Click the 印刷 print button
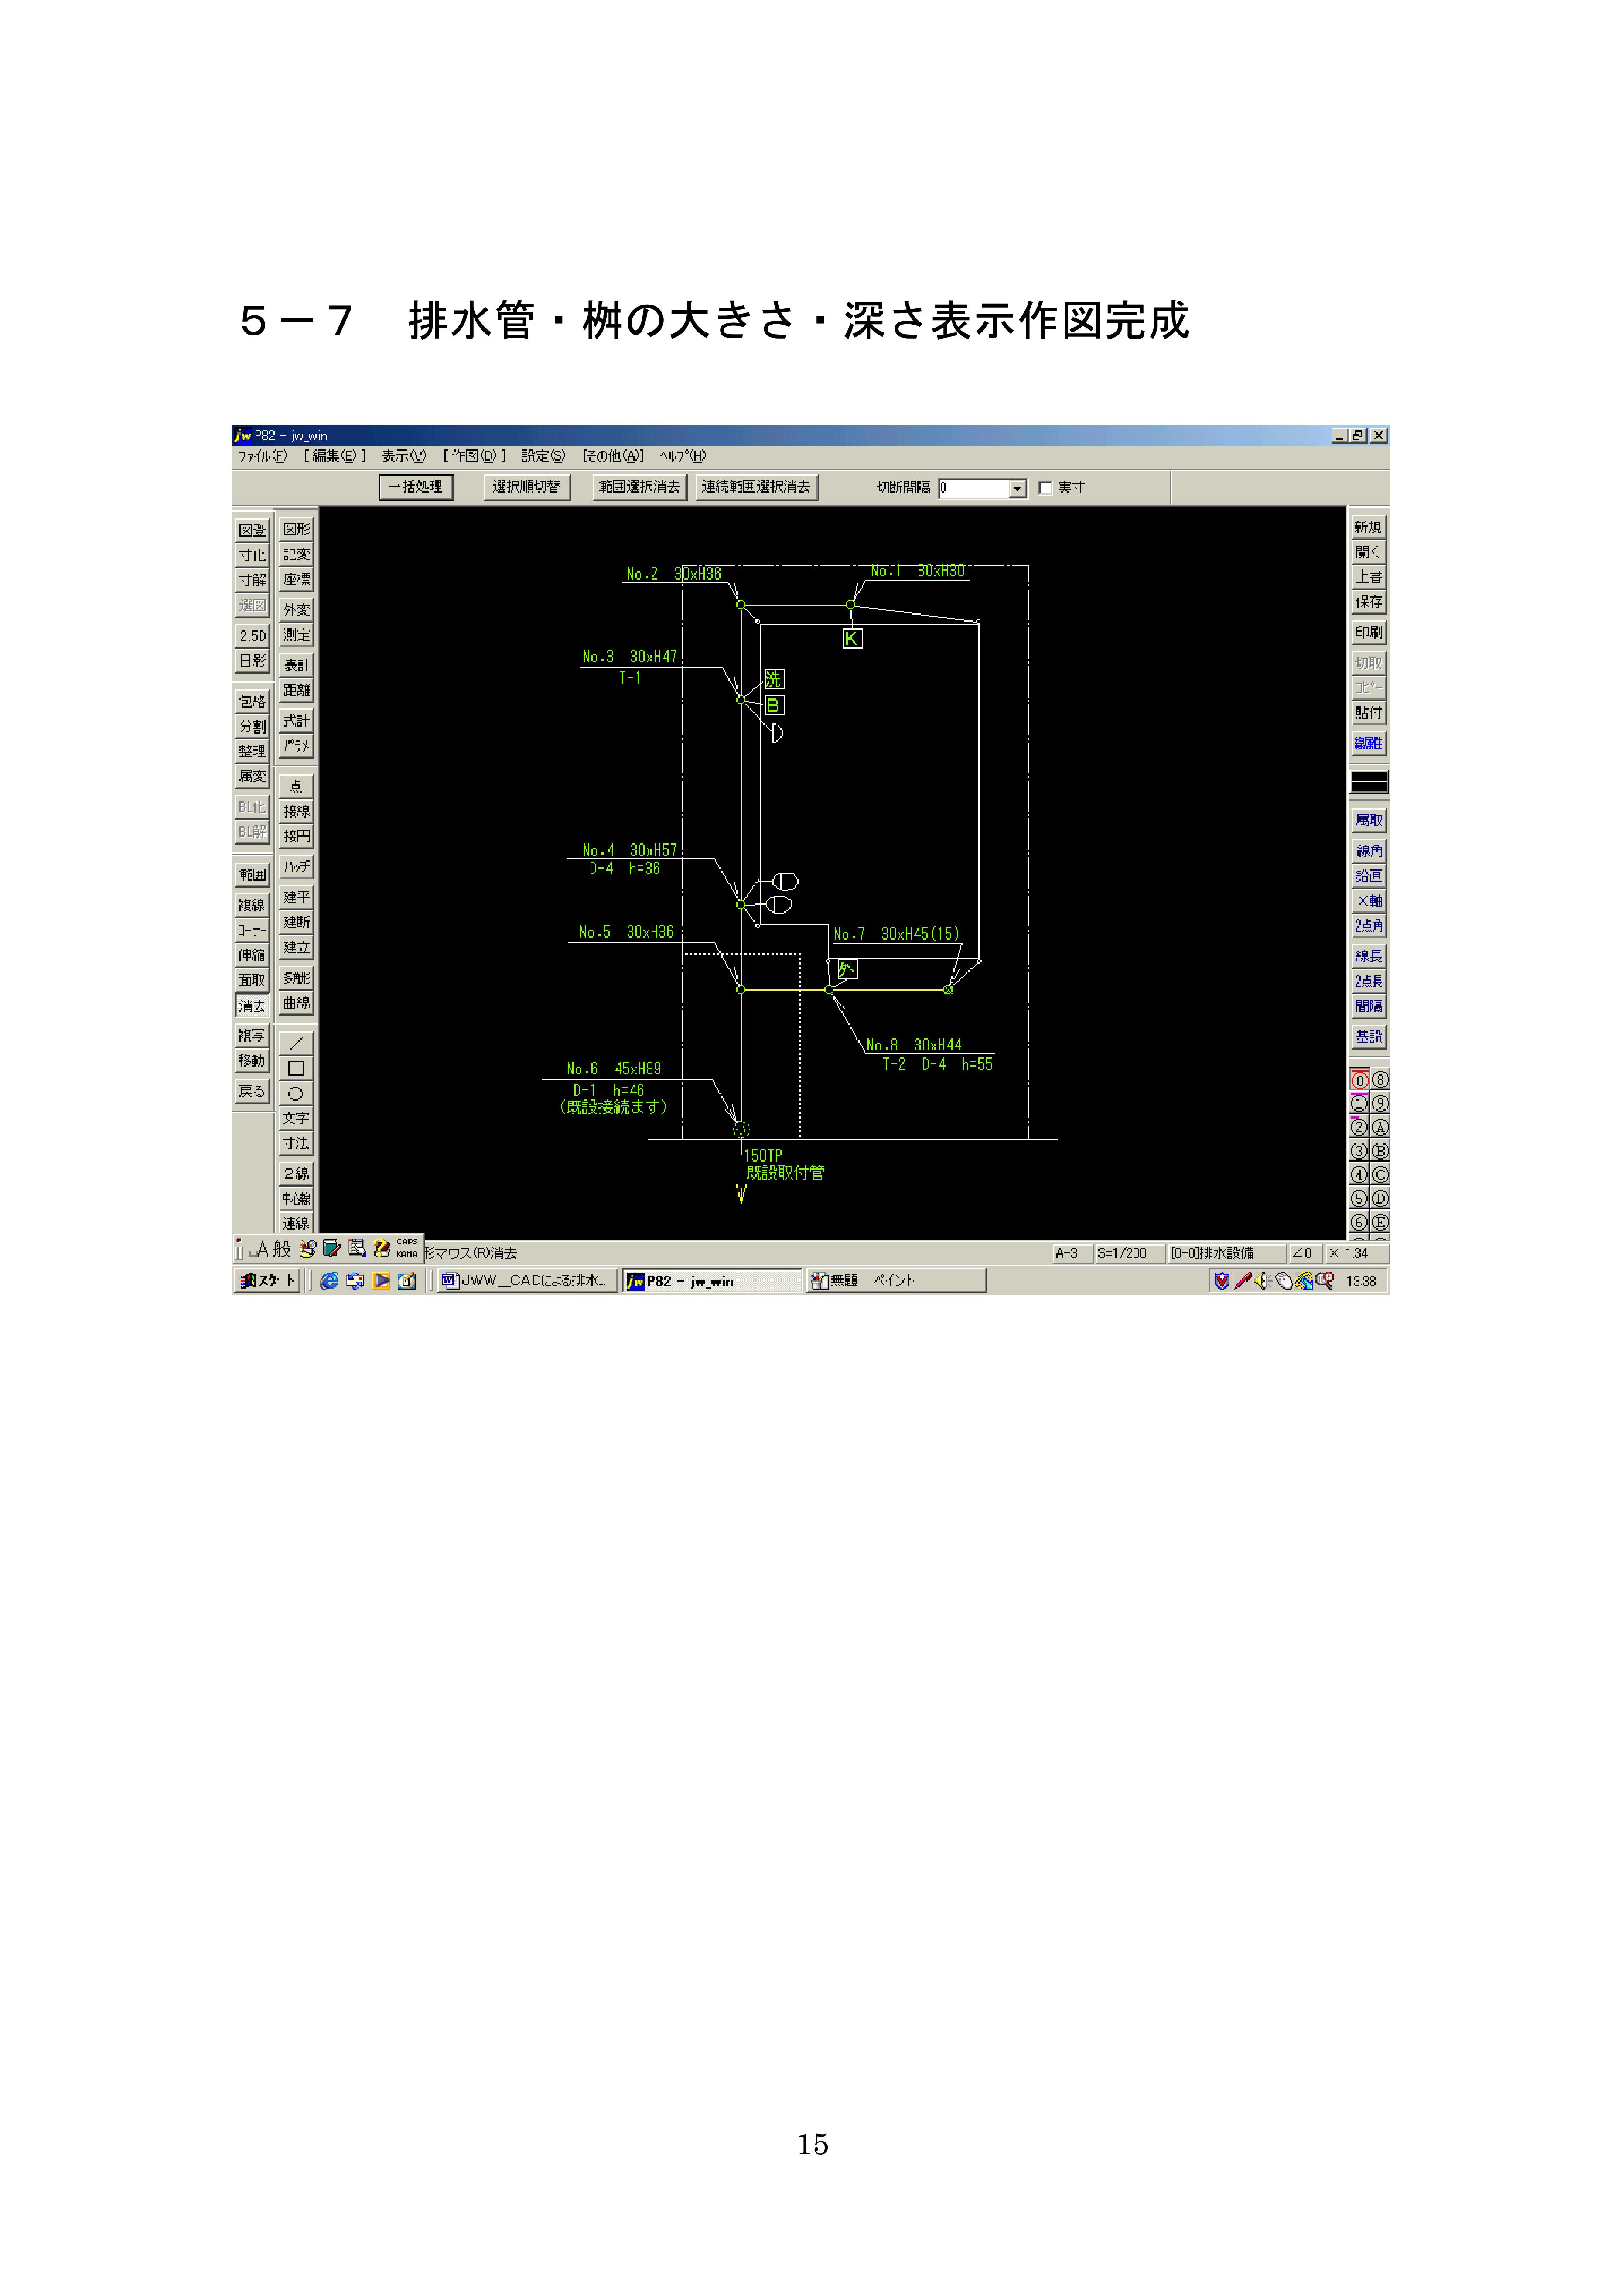Image resolution: width=1622 pixels, height=2296 pixels. [x=1368, y=632]
